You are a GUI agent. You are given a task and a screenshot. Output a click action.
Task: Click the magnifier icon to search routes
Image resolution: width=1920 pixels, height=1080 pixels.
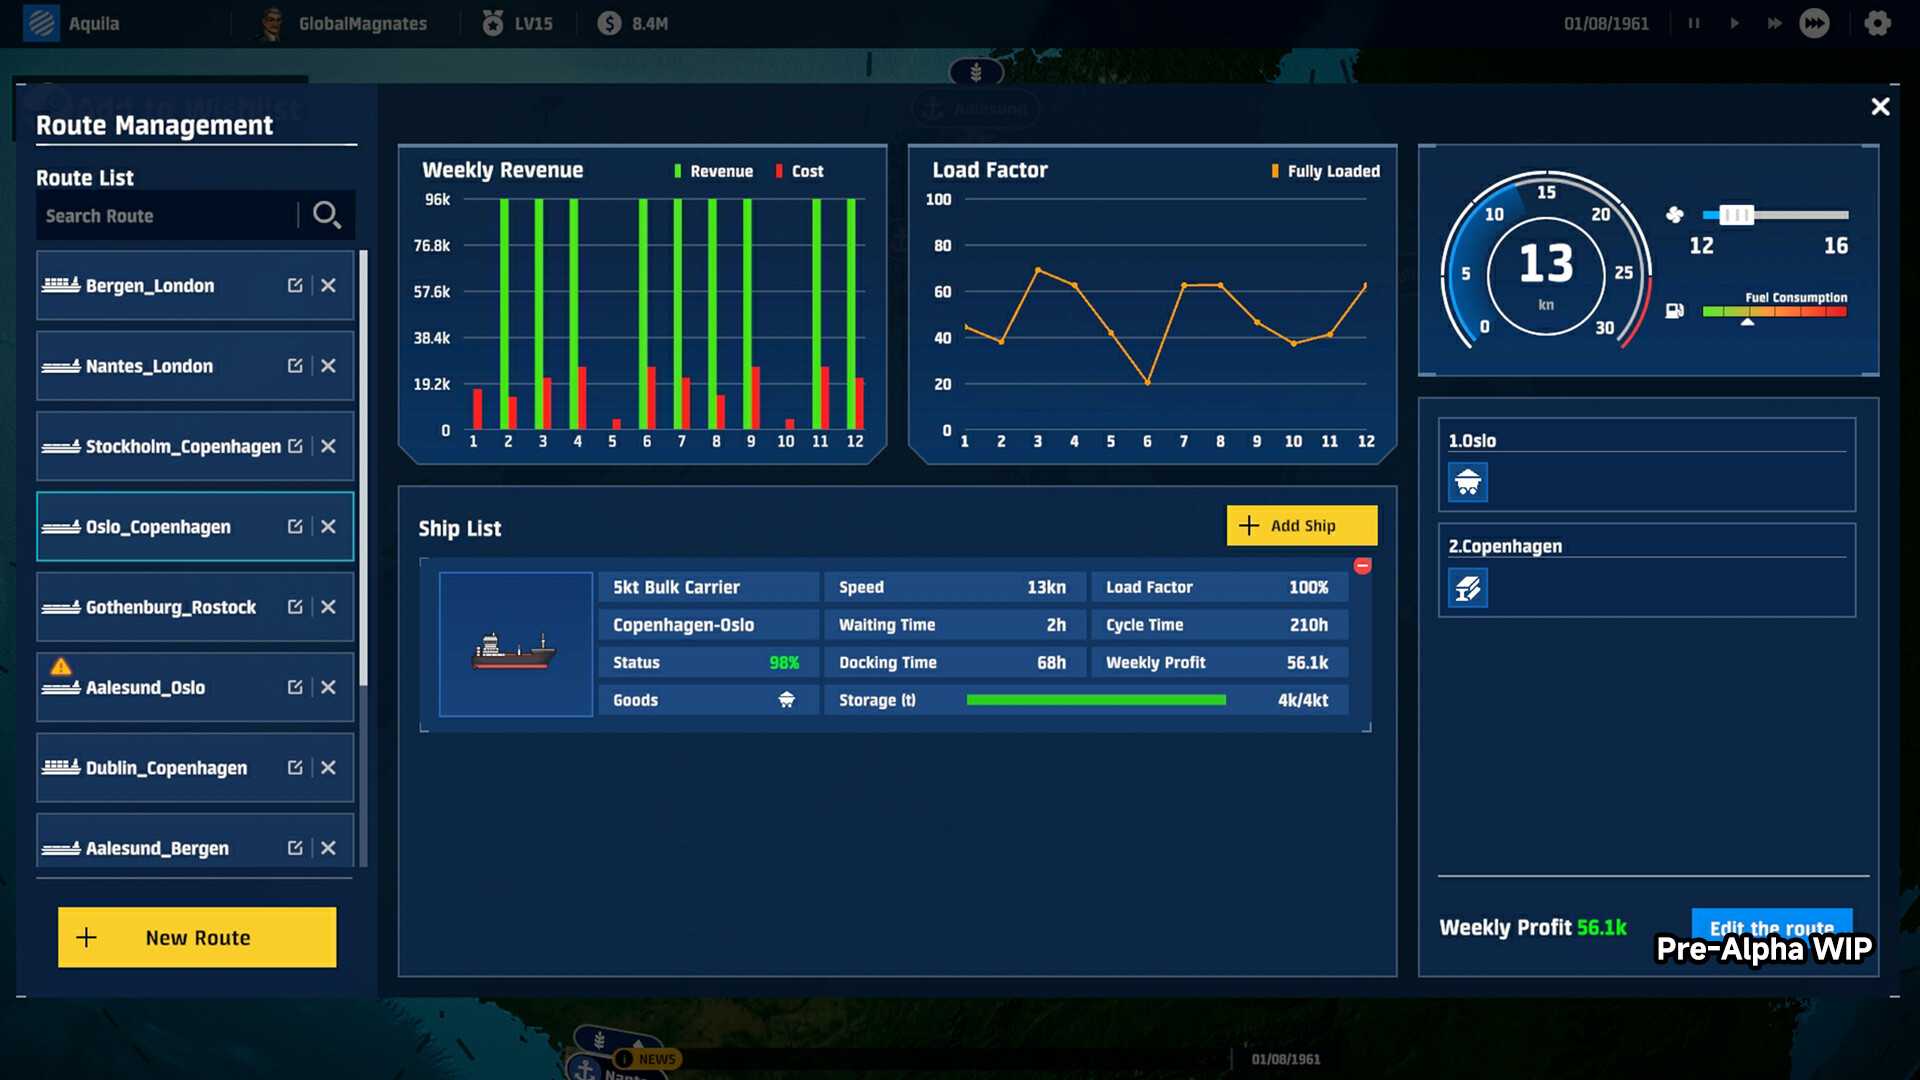tap(326, 215)
